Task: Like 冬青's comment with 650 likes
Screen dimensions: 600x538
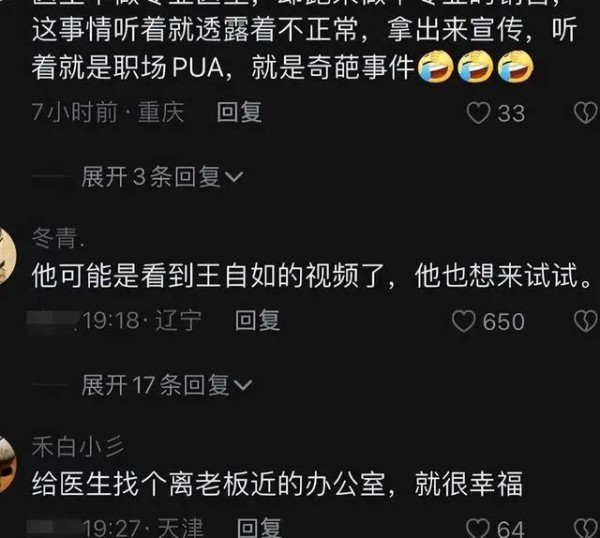Action: pyautogui.click(x=463, y=321)
